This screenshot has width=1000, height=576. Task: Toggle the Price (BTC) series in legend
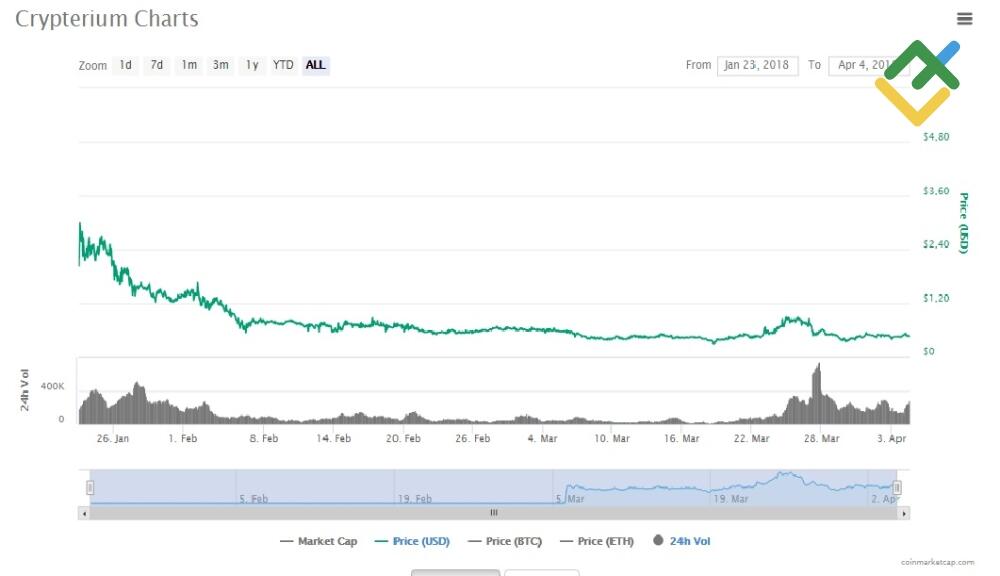(x=505, y=541)
